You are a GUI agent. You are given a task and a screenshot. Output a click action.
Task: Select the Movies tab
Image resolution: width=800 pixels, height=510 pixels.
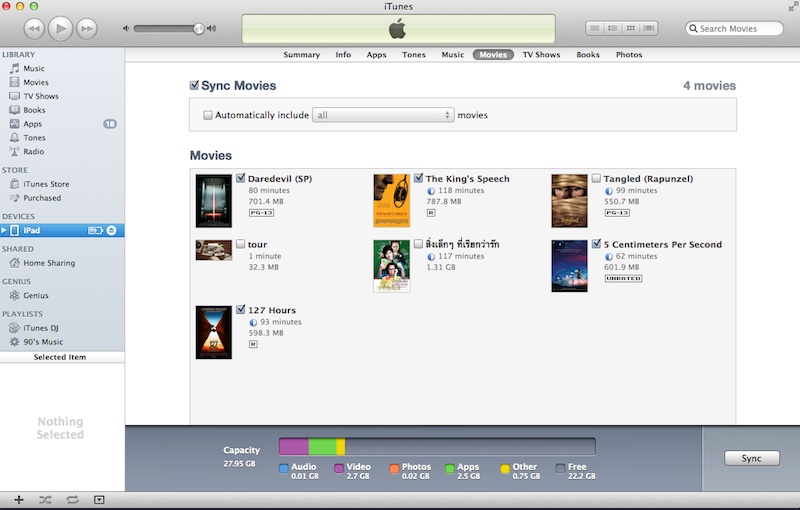(x=493, y=55)
